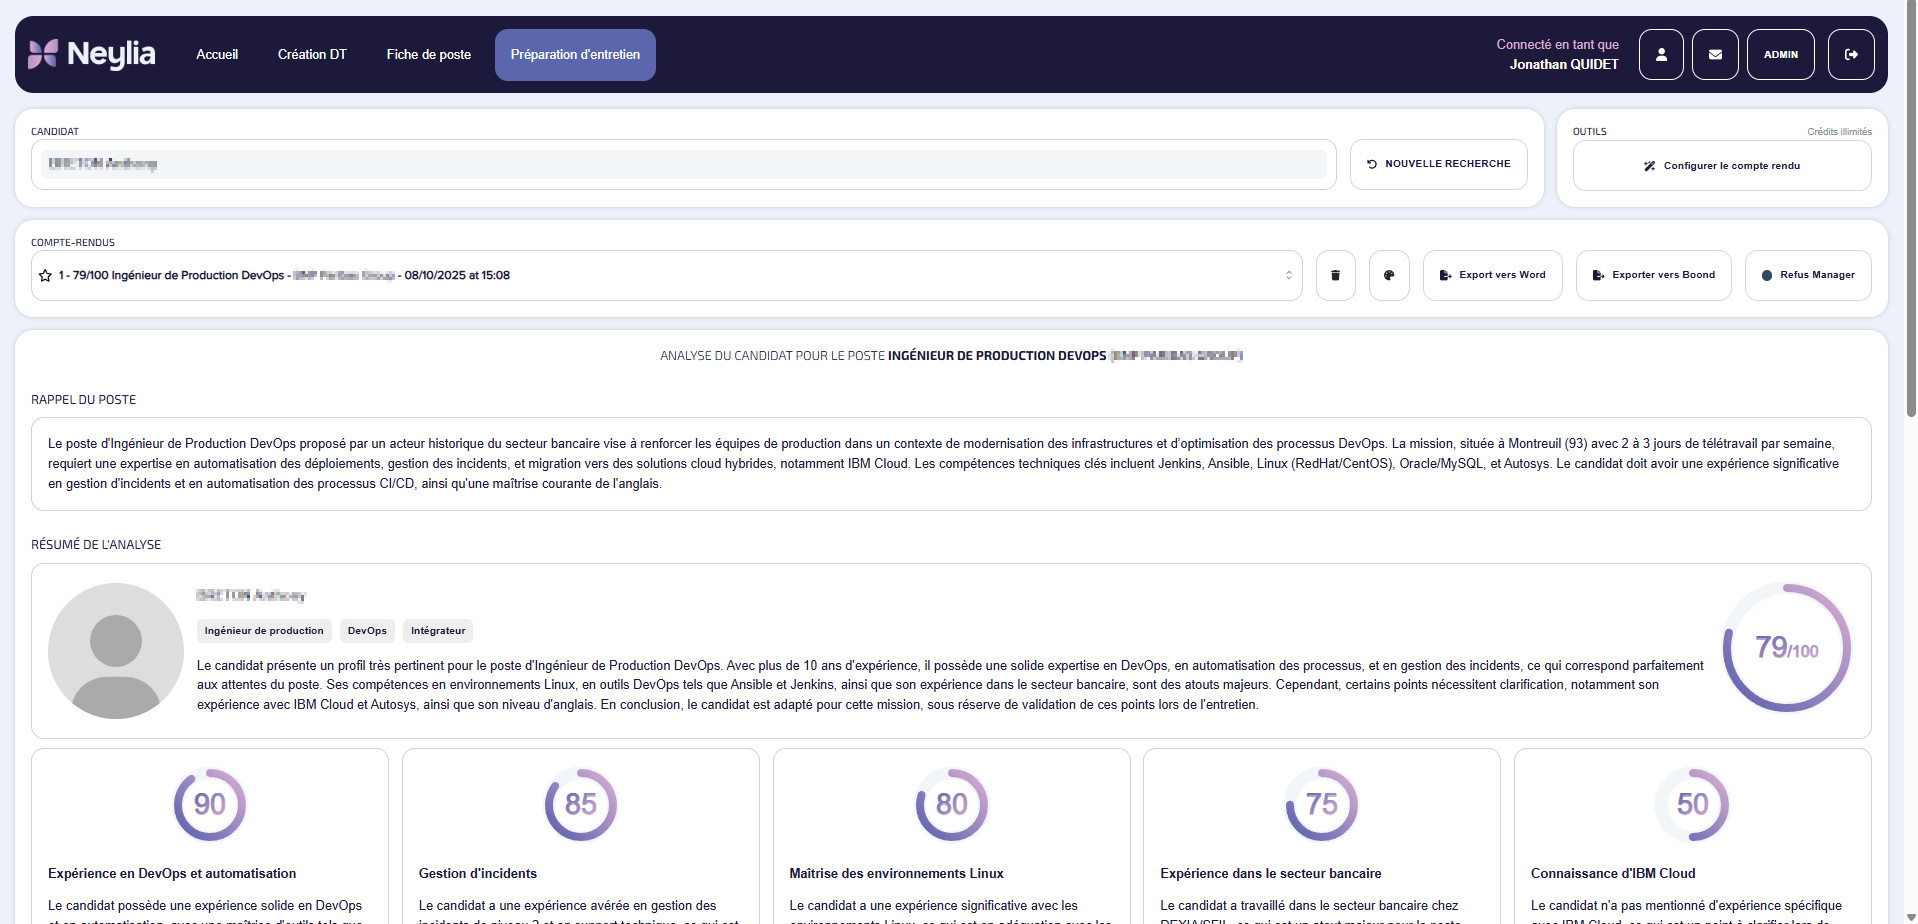Click the logout icon button
The height and width of the screenshot is (924, 1918).
(1851, 55)
